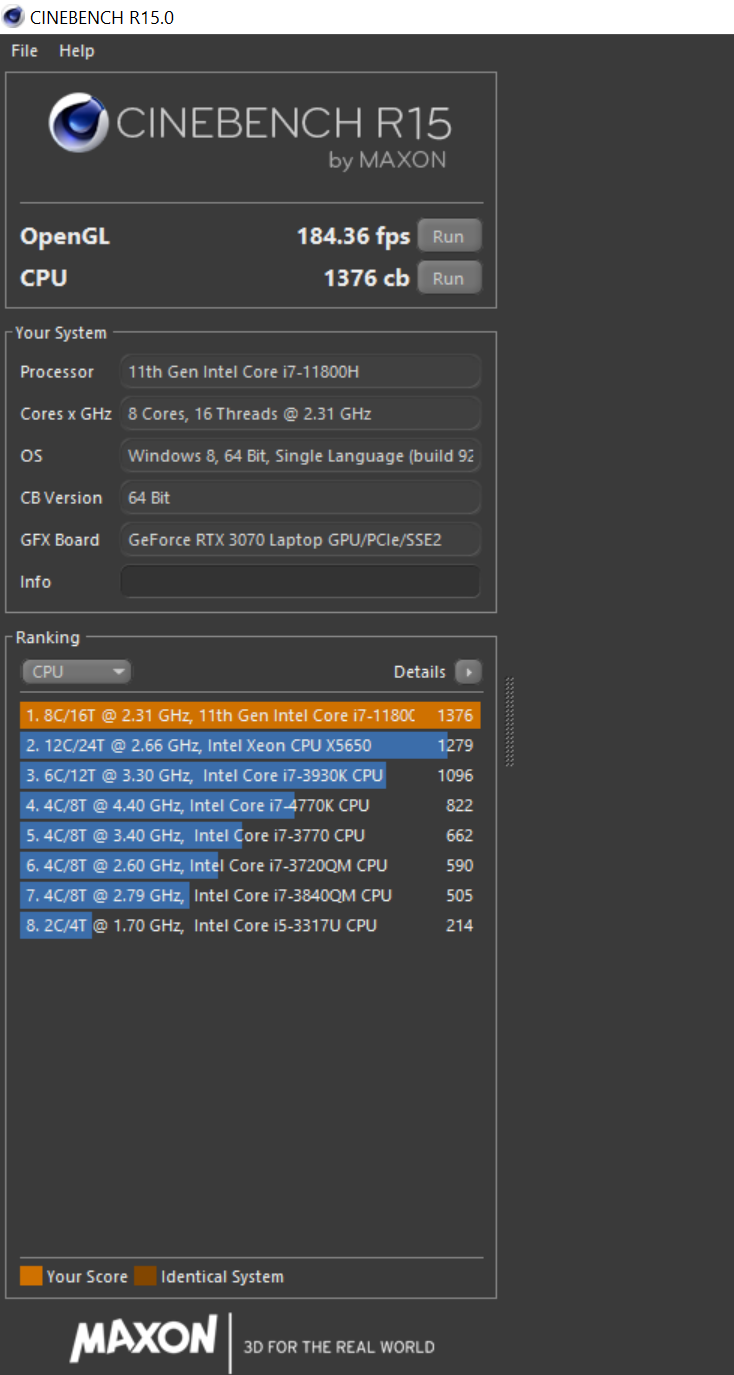Select the Core i7-3720QM ranking row
734x1375 pixels.
pos(250,865)
